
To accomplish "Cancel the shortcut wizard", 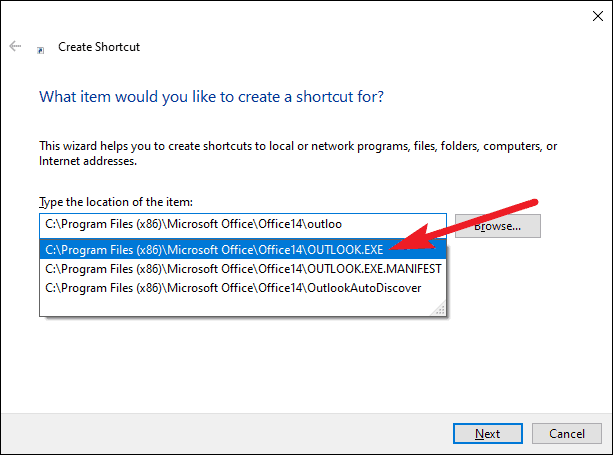I will click(x=566, y=434).
